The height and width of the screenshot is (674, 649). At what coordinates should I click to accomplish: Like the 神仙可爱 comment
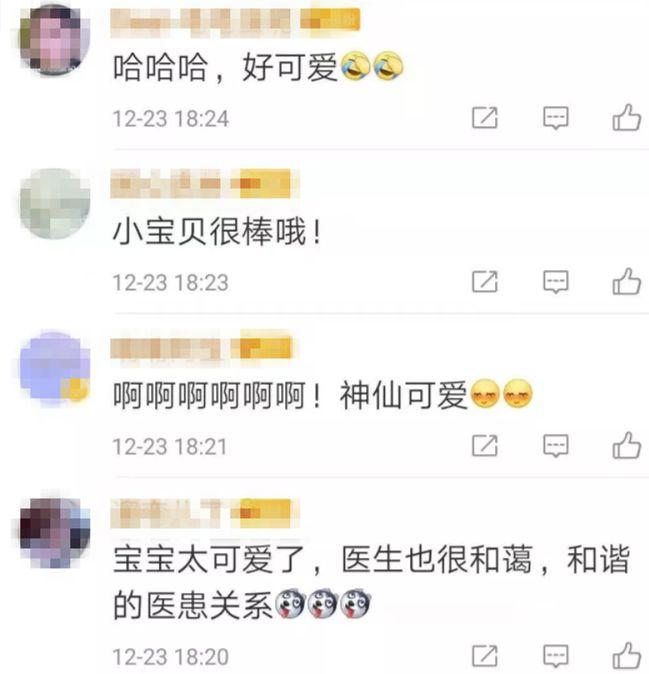pos(627,445)
